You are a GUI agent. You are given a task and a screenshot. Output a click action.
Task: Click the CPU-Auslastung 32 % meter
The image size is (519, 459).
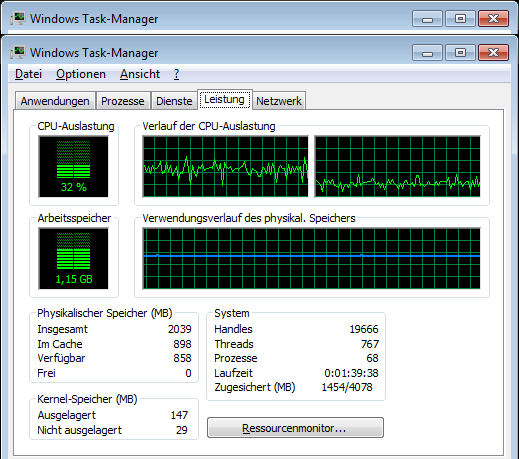click(x=73, y=167)
